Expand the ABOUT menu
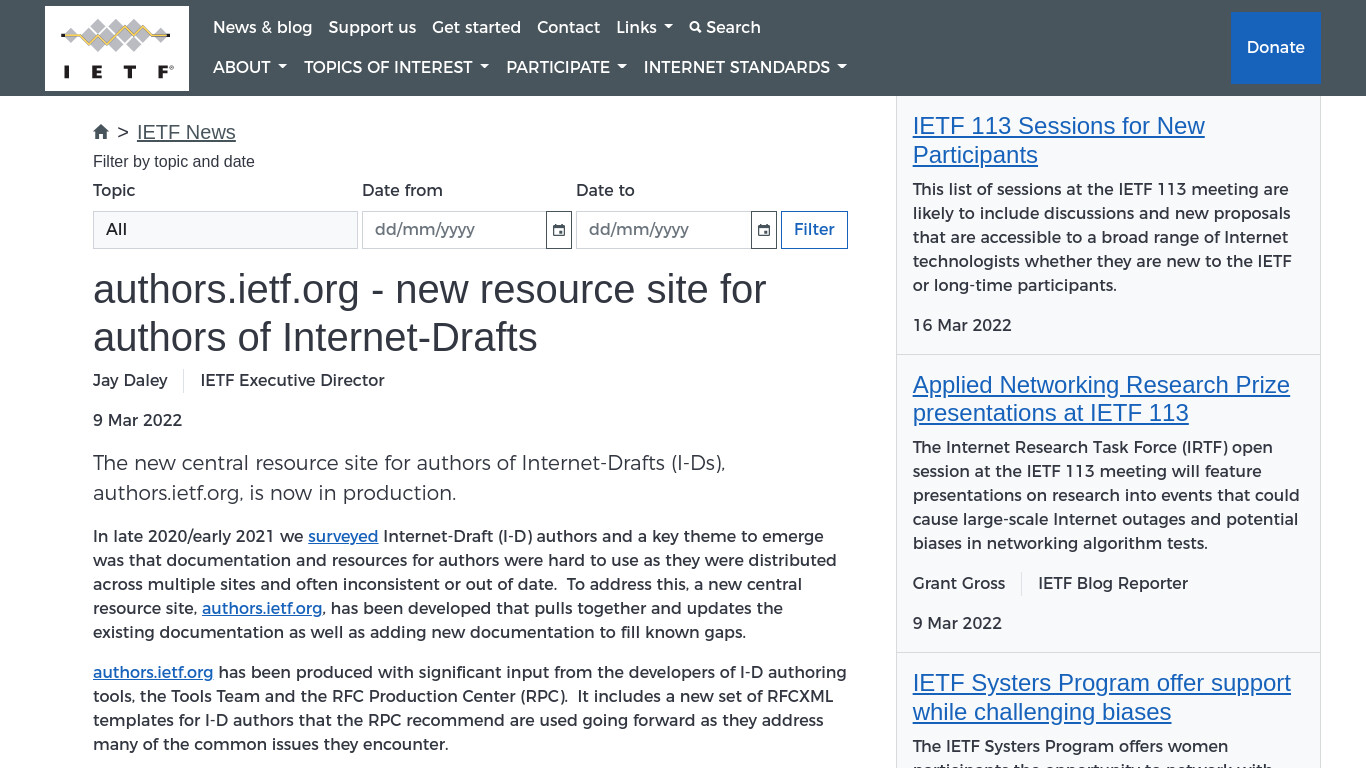This screenshot has width=1366, height=768. click(x=250, y=67)
